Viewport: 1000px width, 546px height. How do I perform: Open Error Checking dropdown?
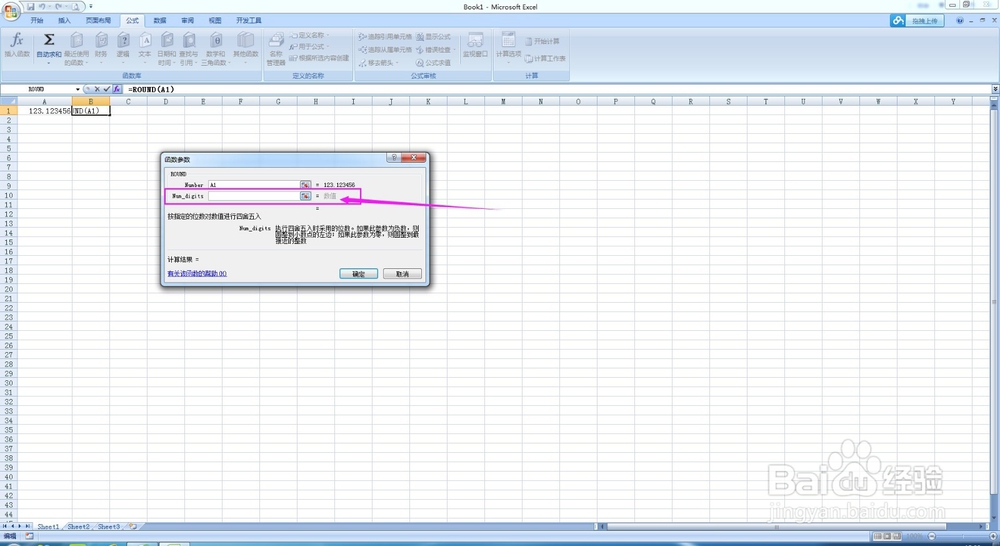(436, 50)
